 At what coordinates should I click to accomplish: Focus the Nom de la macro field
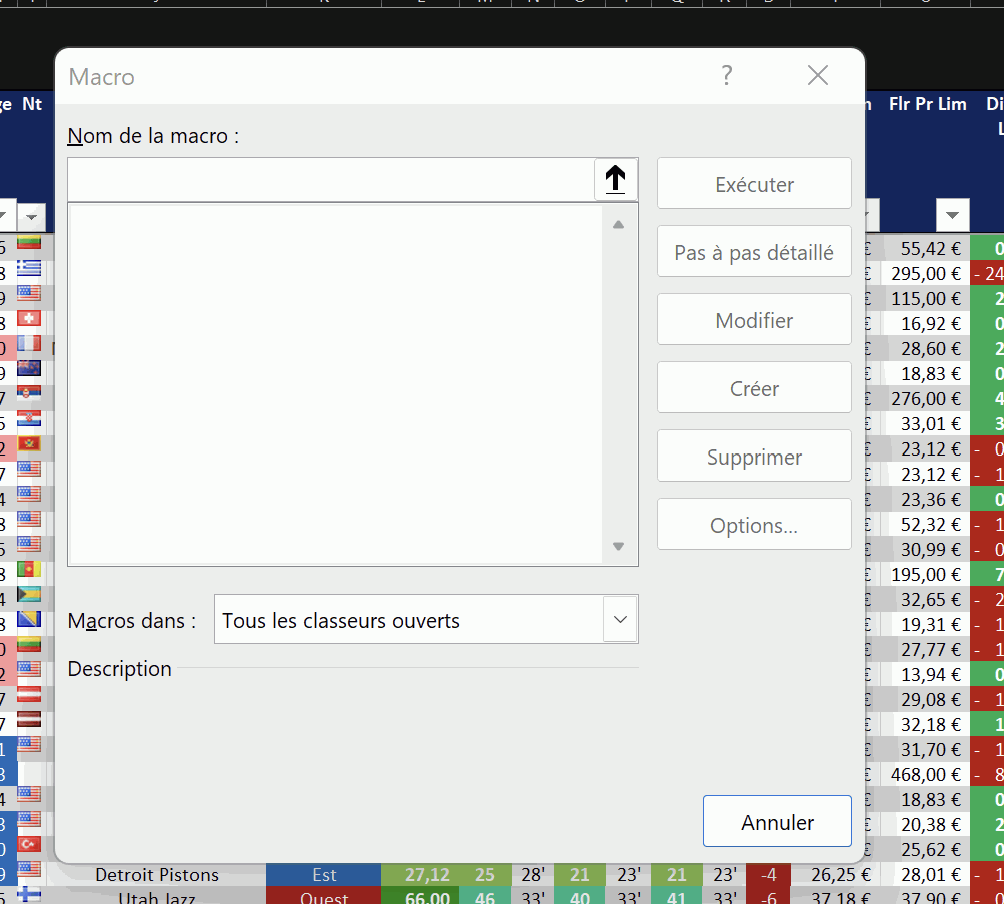(331, 179)
